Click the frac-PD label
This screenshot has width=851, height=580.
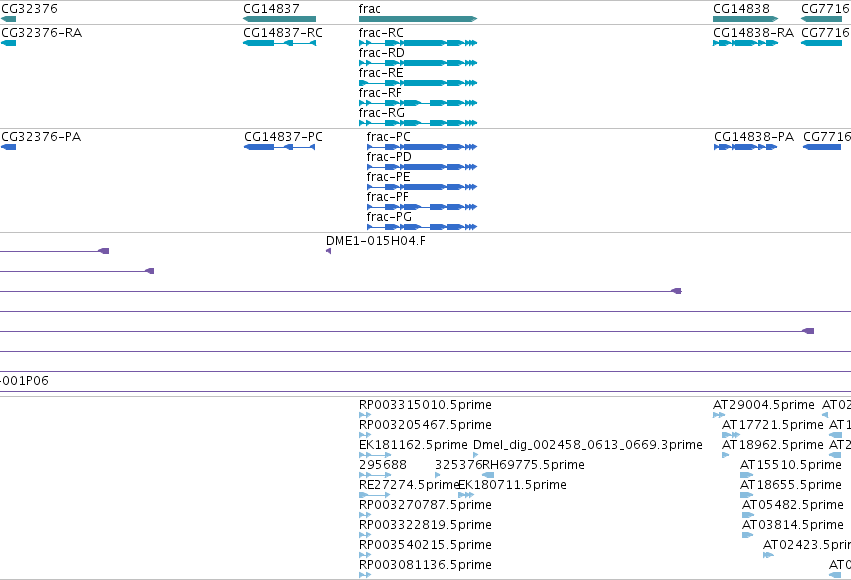[389, 157]
